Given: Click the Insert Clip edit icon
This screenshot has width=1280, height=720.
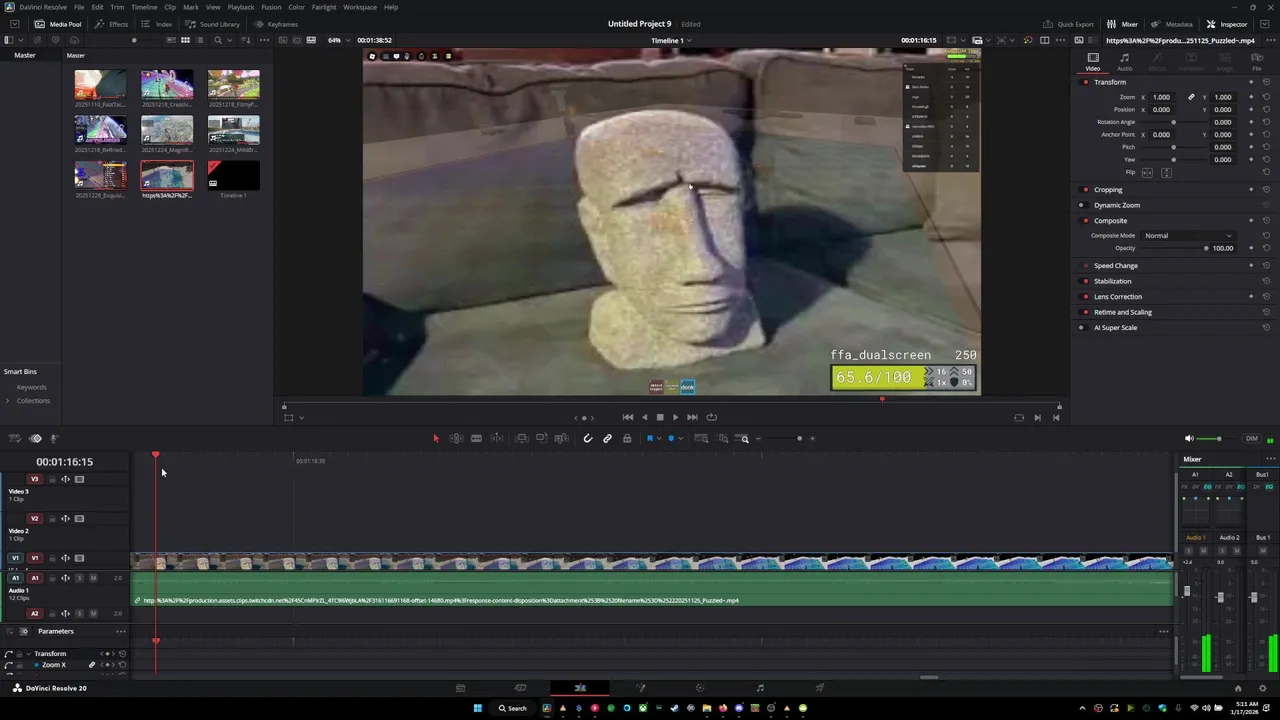Looking at the screenshot, I should coord(522,438).
